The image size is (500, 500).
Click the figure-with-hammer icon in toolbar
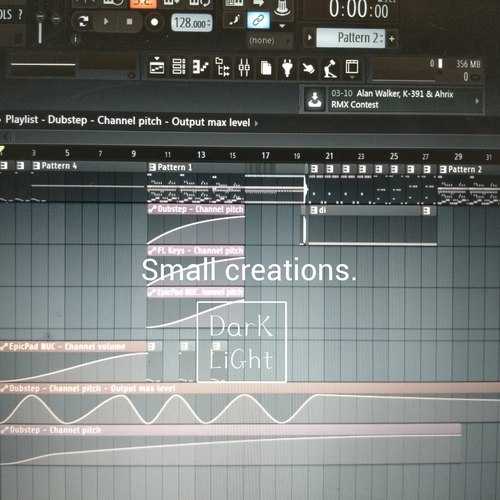[x=330, y=69]
